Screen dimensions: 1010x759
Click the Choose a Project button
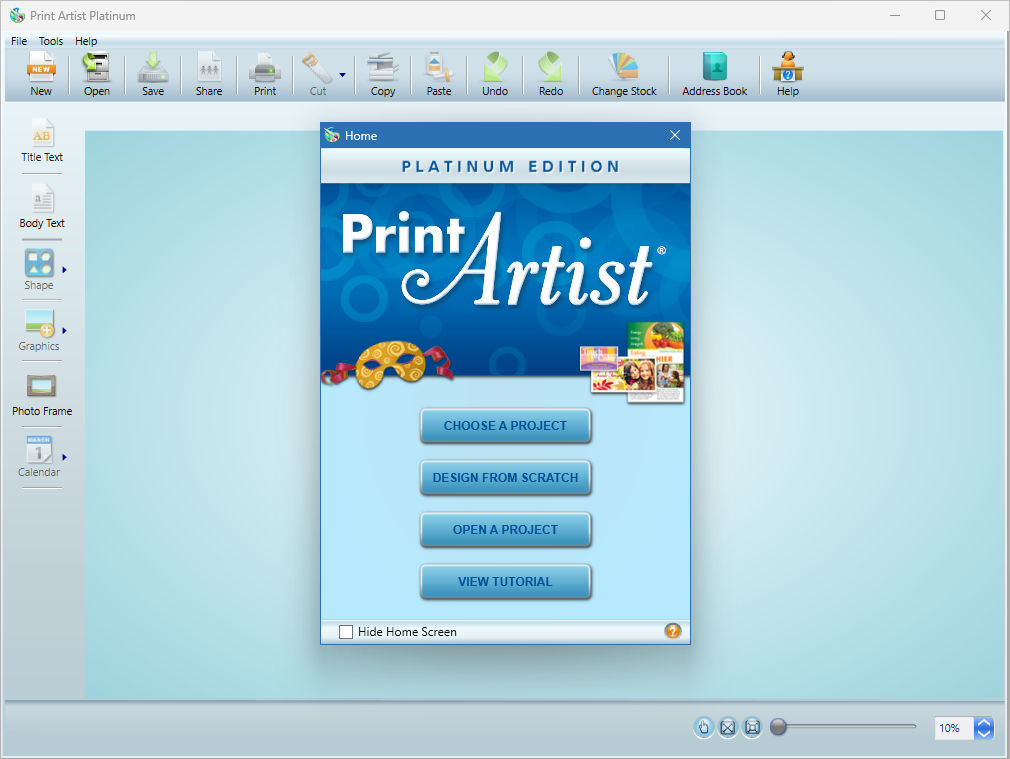[x=506, y=426]
